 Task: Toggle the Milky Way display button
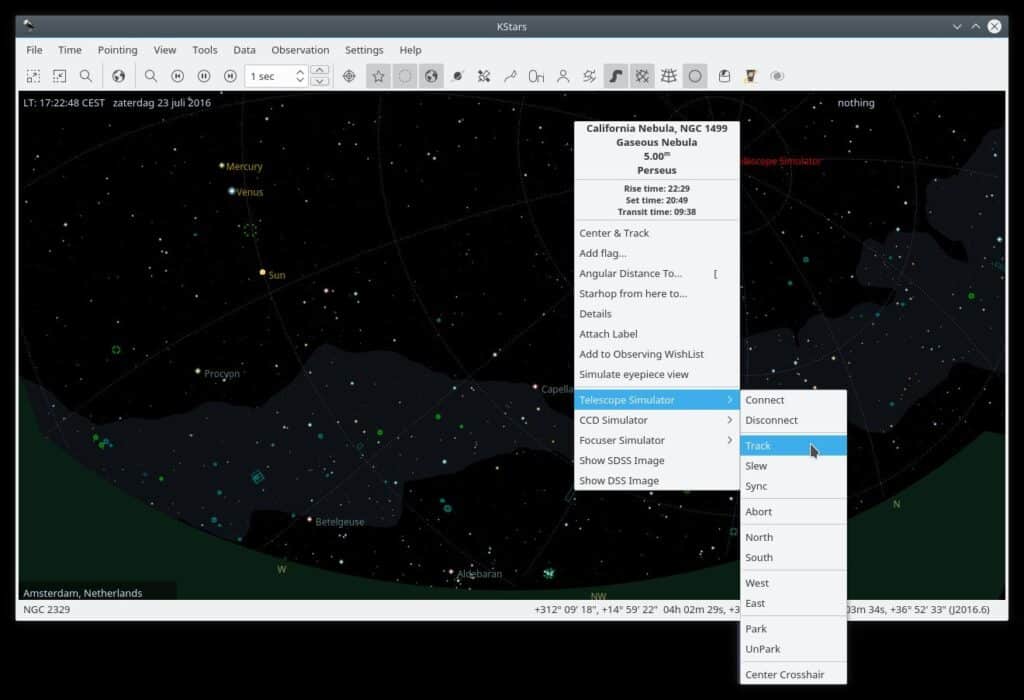pos(615,76)
